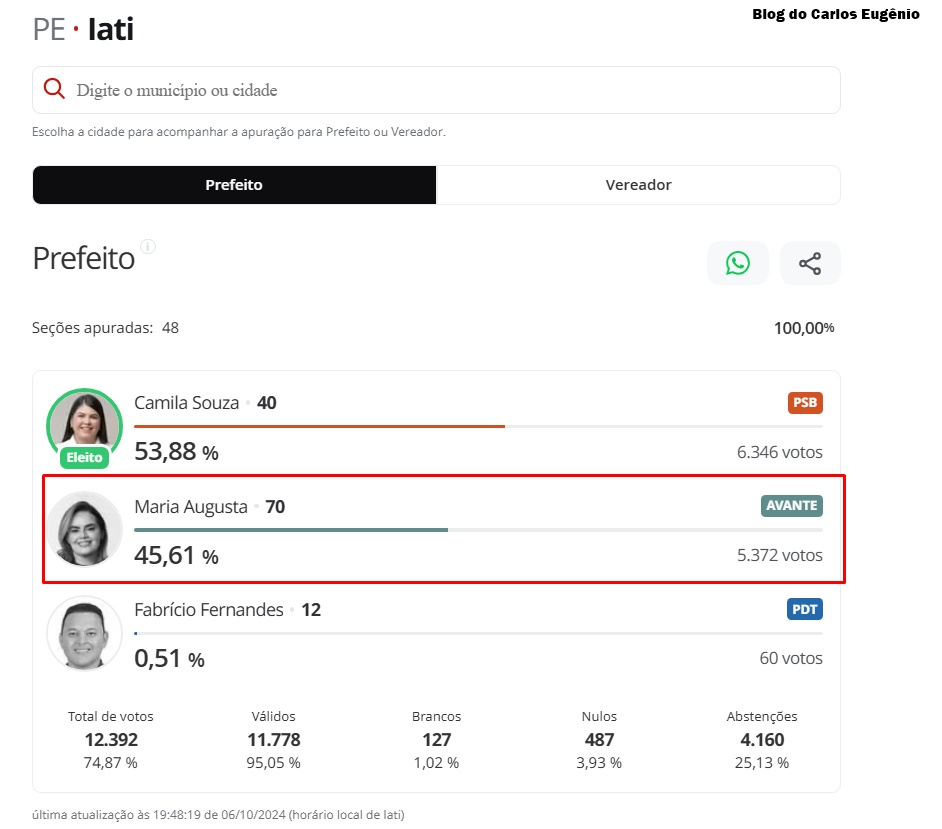This screenshot has height=829, width=942.
Task: Click Camila Souza's orange vote progress bar
Action: tap(320, 426)
